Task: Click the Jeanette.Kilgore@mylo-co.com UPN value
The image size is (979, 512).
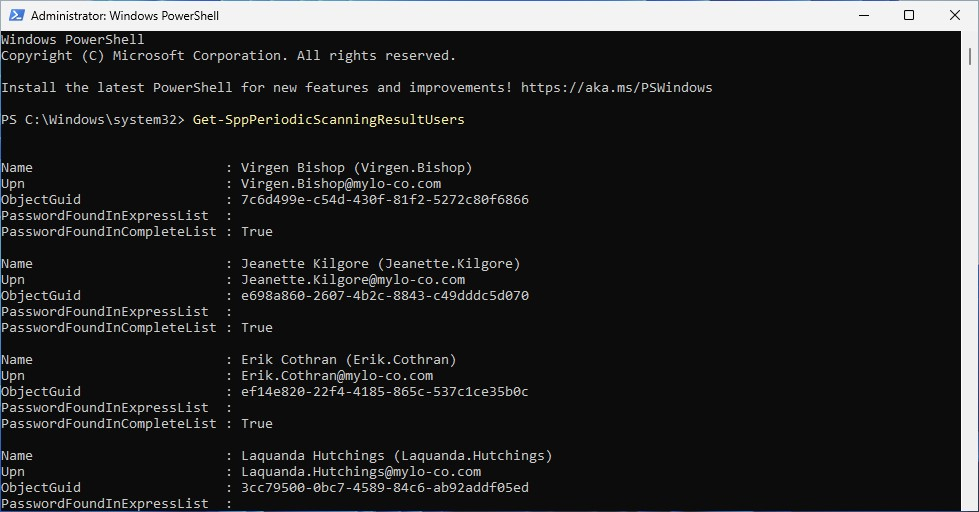Action: point(353,280)
